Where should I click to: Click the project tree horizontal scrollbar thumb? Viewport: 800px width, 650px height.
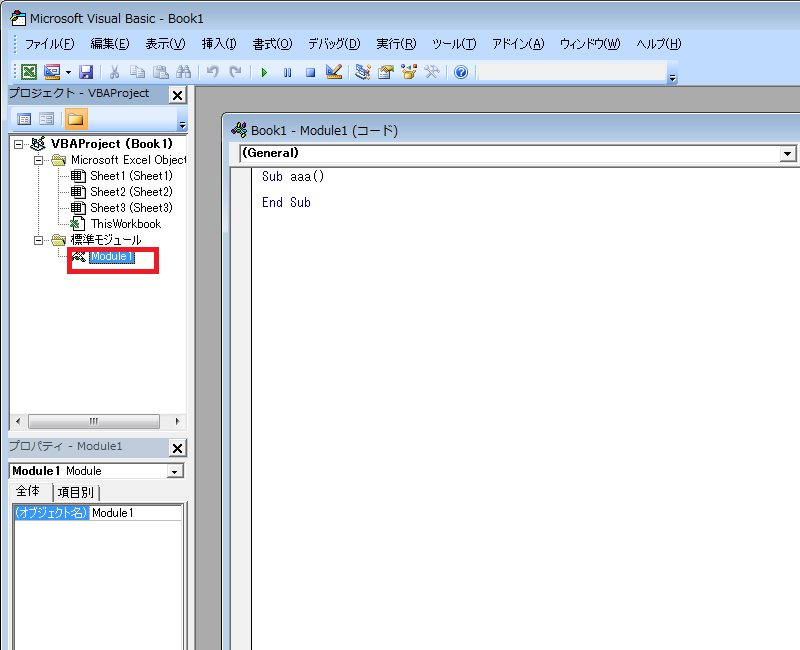click(94, 421)
